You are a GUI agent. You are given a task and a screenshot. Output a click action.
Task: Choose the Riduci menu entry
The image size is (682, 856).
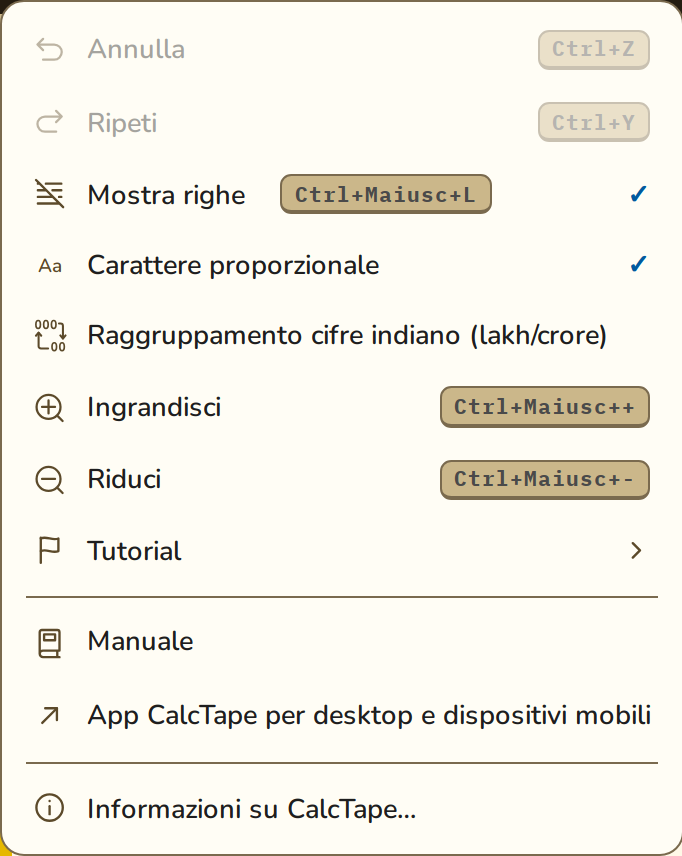[x=341, y=480]
